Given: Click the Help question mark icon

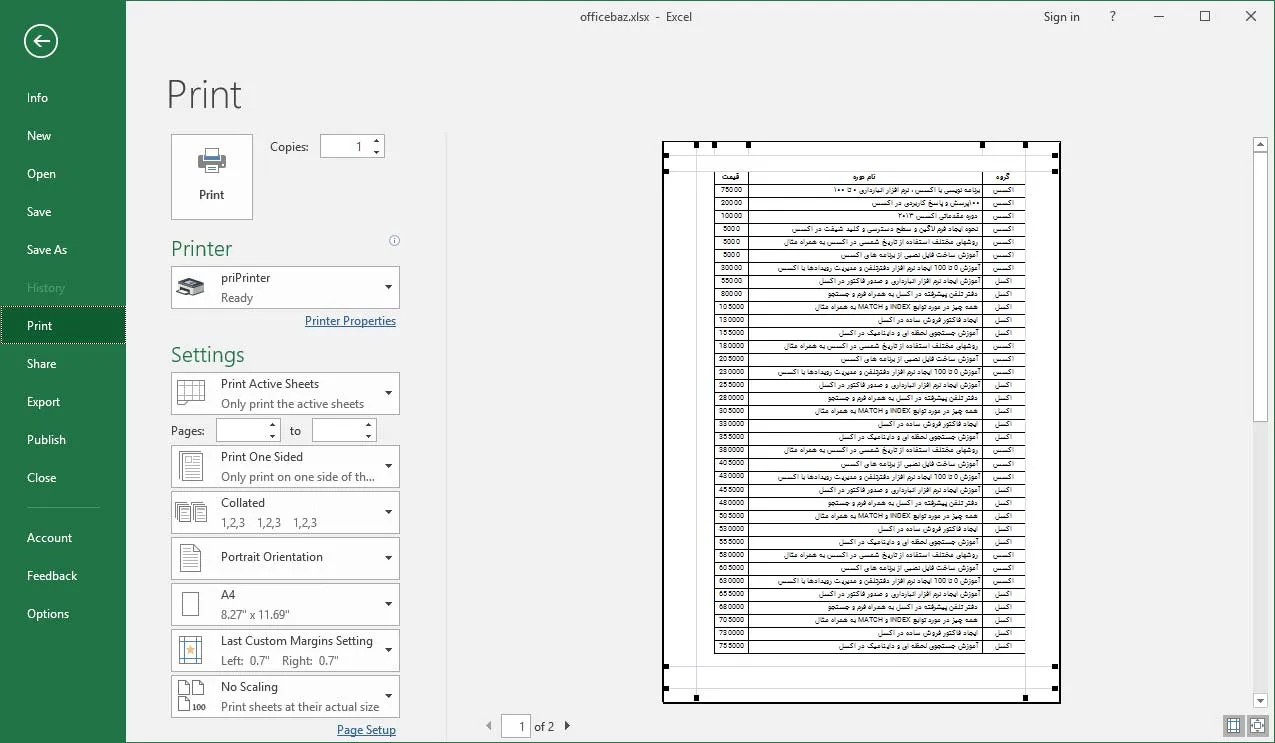Looking at the screenshot, I should pos(1113,17).
